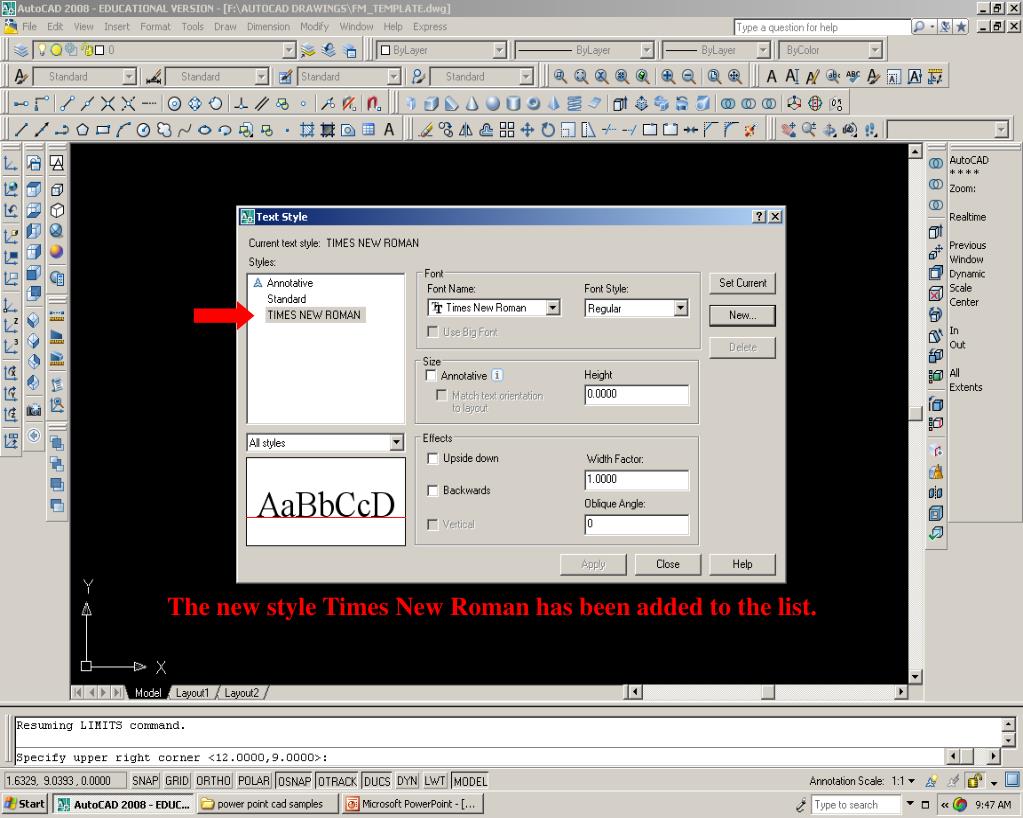Check the Upside down effect
The height and width of the screenshot is (818, 1023).
tap(432, 459)
